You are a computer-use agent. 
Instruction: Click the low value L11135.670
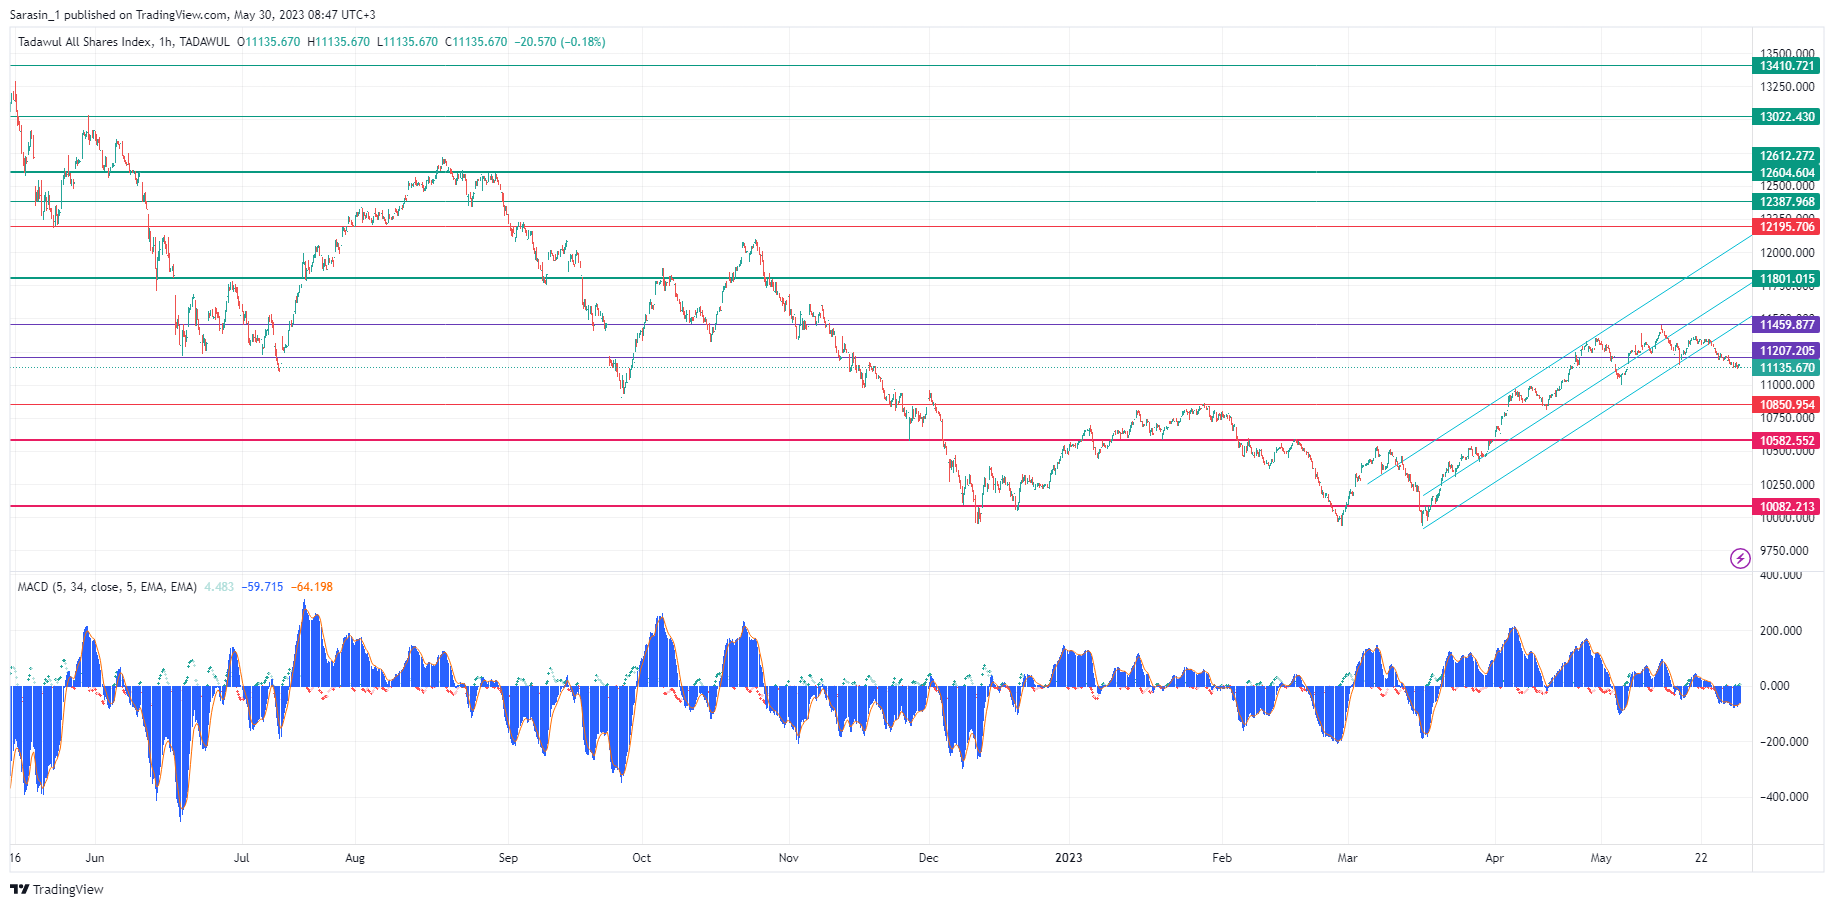point(407,42)
